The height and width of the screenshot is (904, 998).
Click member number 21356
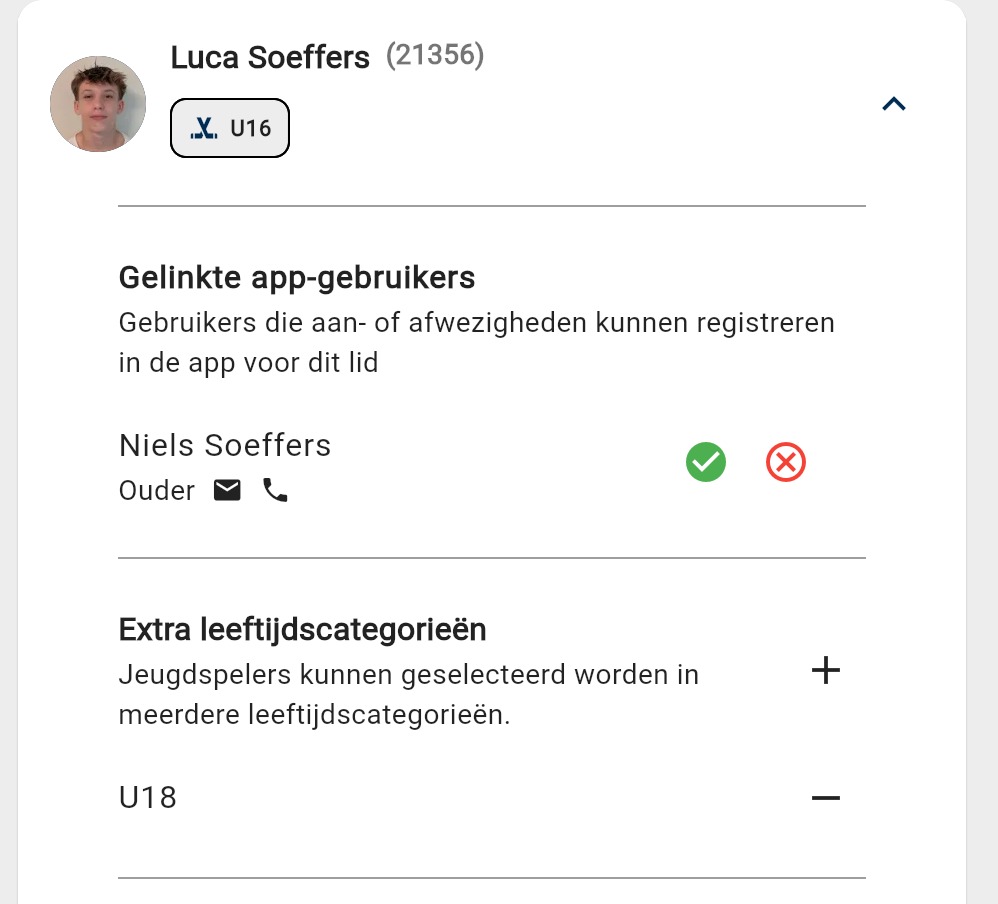(435, 56)
